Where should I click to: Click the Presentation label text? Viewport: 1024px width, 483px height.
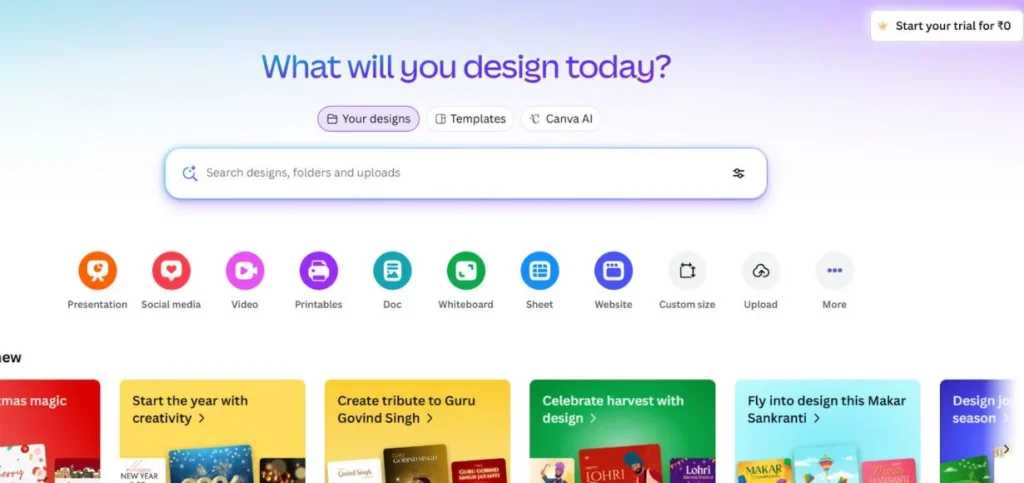[x=97, y=304]
